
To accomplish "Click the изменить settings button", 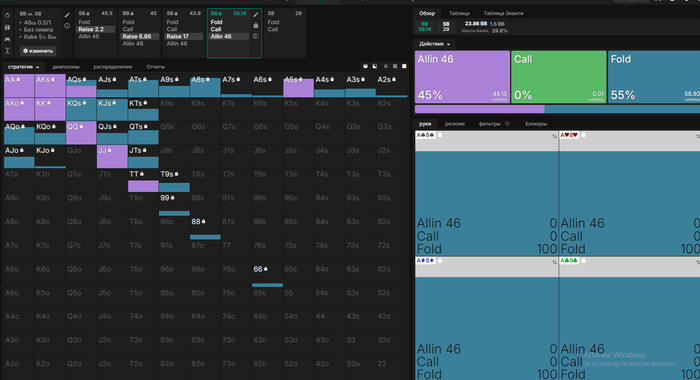I will 38,51.
